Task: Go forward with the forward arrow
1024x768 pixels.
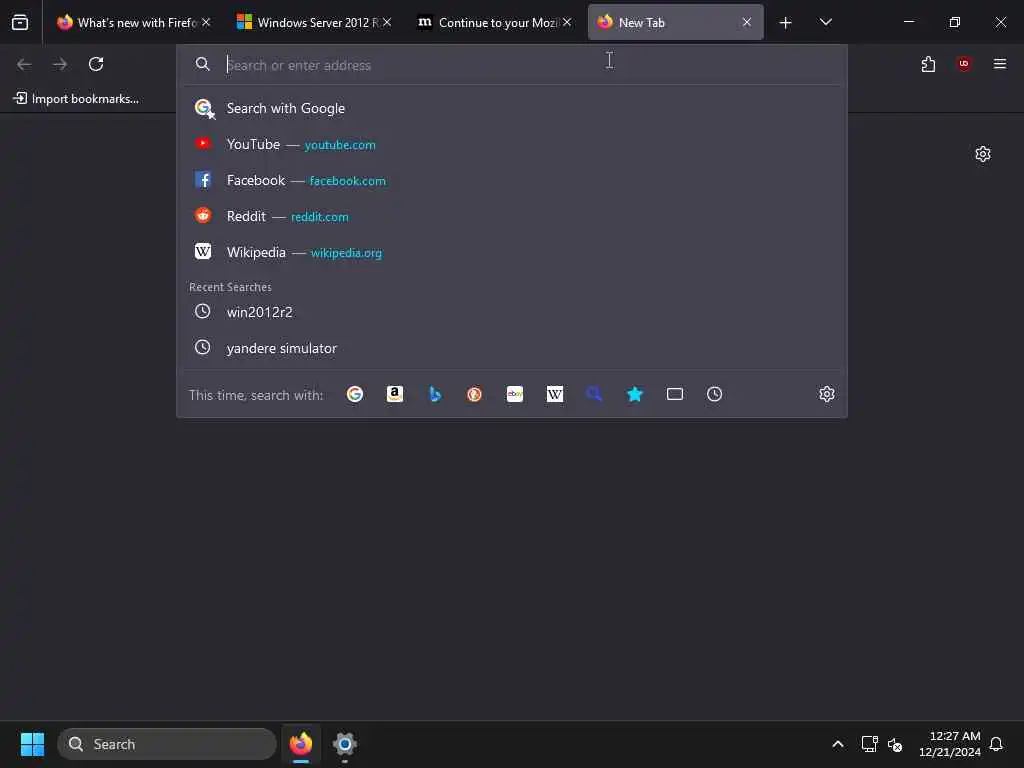Action: pyautogui.click(x=60, y=64)
